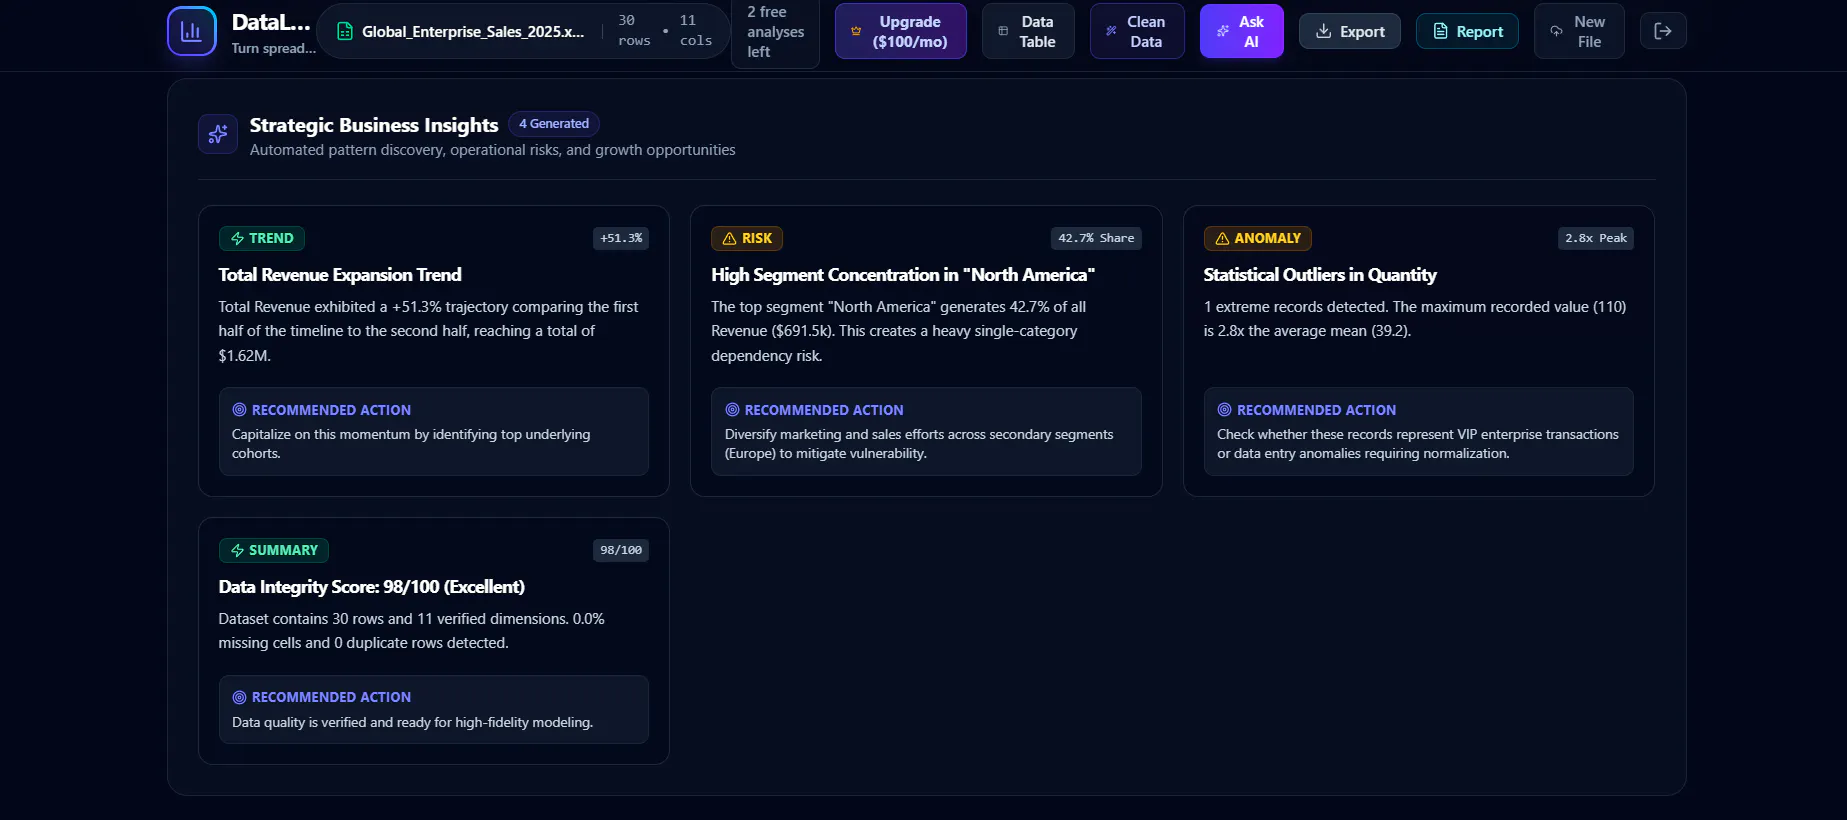The width and height of the screenshot is (1847, 820).
Task: Click 'Check whether these records represent VIP' text
Action: click(x=1417, y=444)
